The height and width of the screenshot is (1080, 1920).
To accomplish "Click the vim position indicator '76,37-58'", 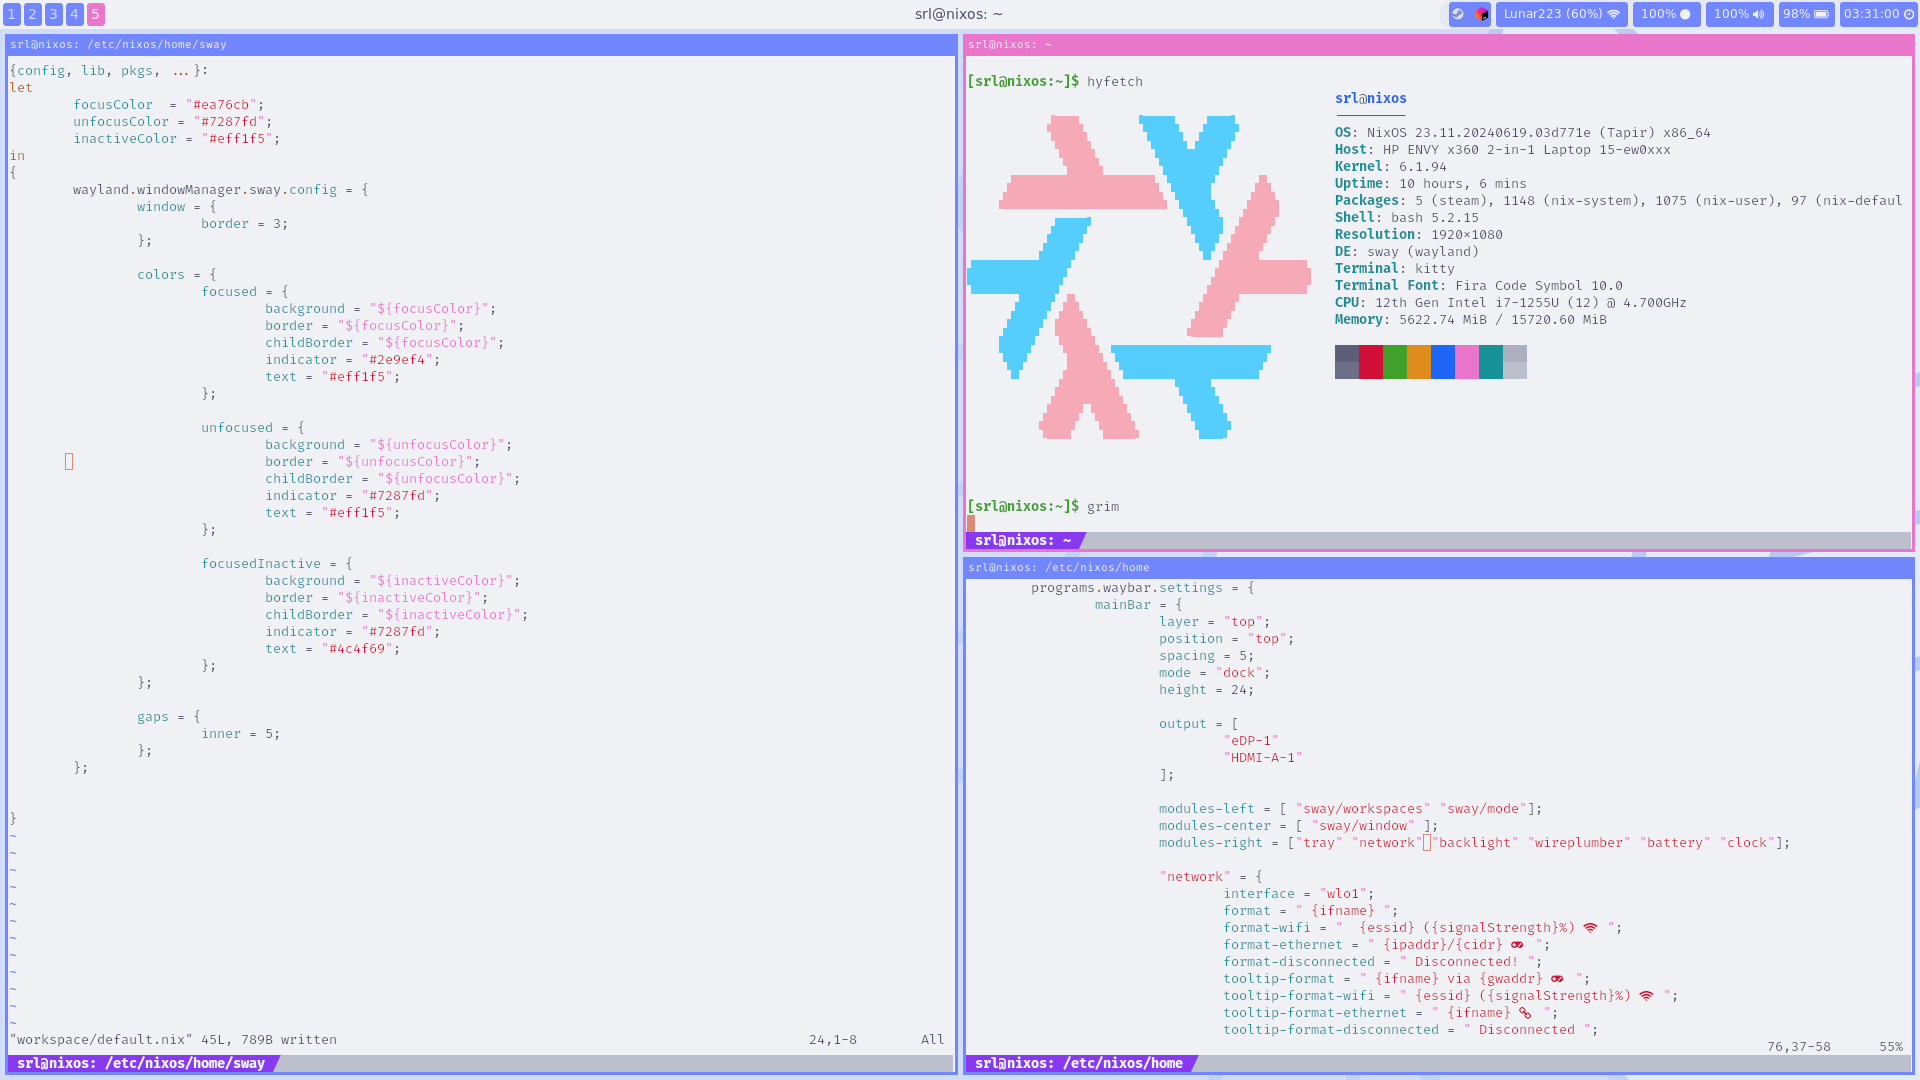I will [x=1799, y=1046].
